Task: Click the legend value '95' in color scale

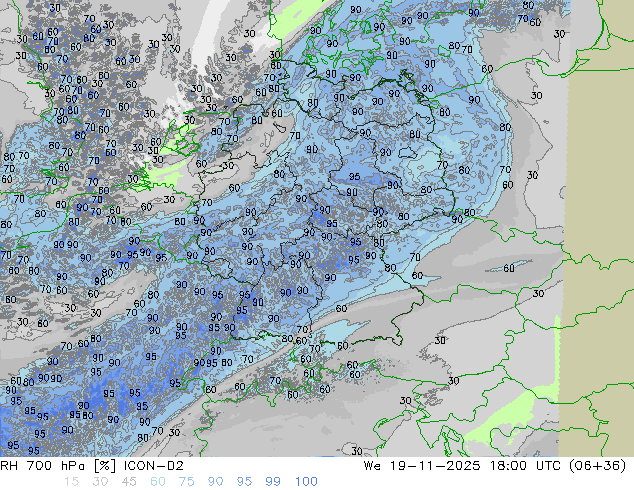Action: pyautogui.click(x=244, y=482)
